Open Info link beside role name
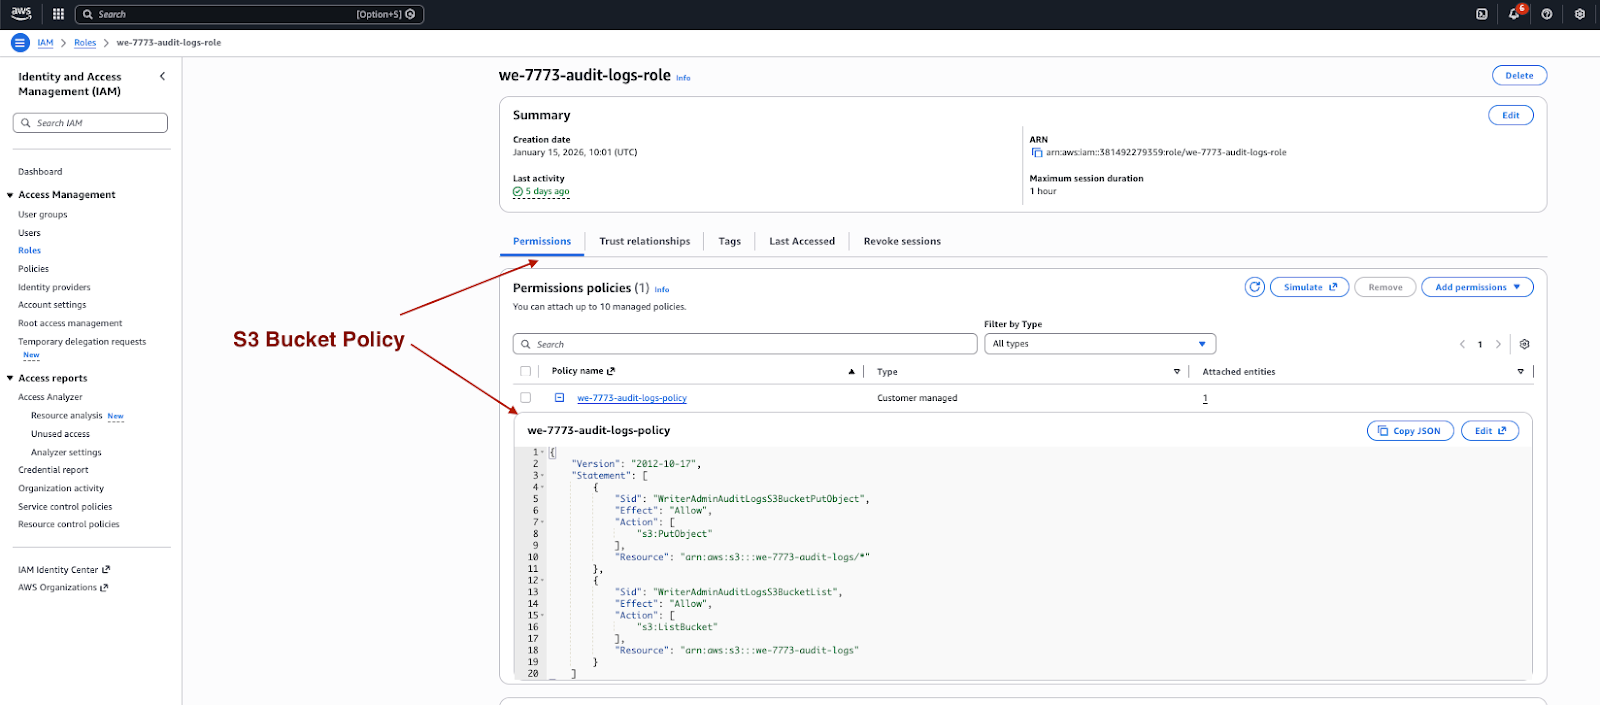 [x=683, y=78]
